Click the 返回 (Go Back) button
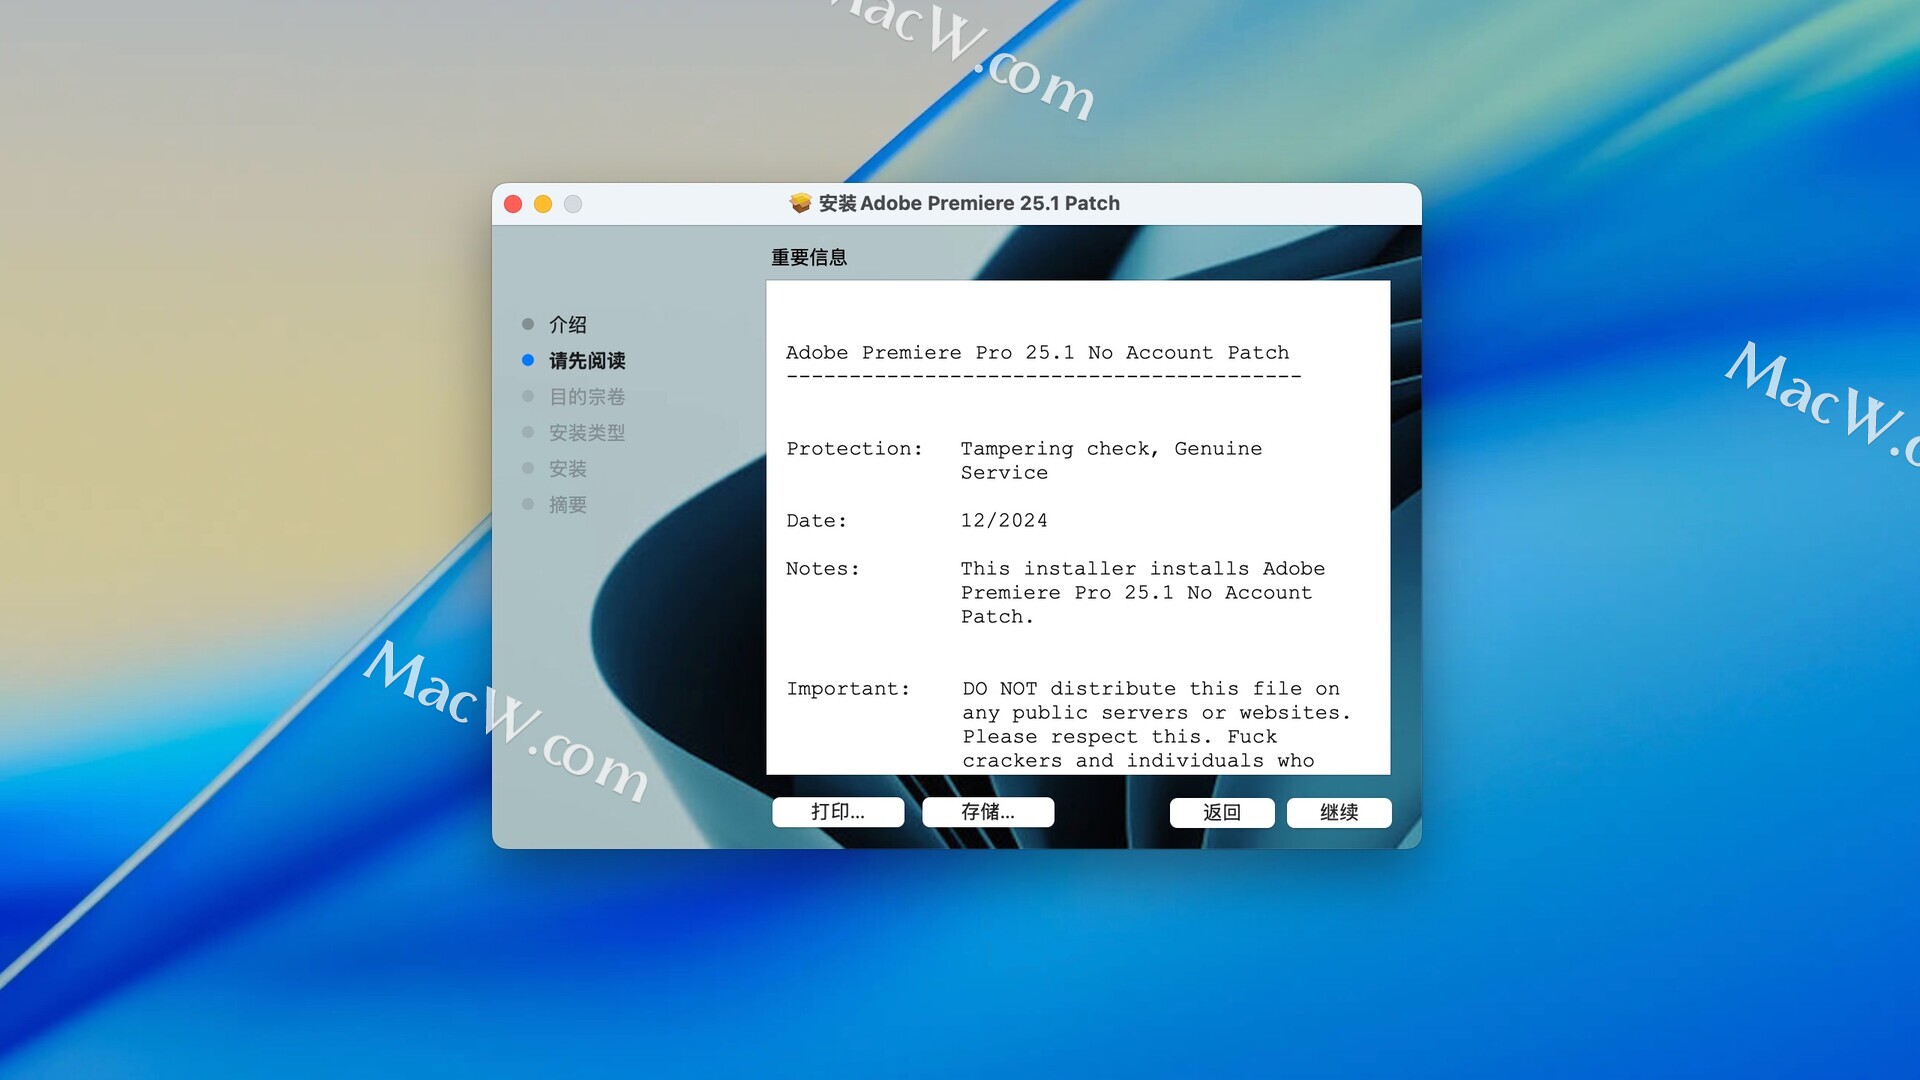Image resolution: width=1920 pixels, height=1080 pixels. pos(1222,812)
